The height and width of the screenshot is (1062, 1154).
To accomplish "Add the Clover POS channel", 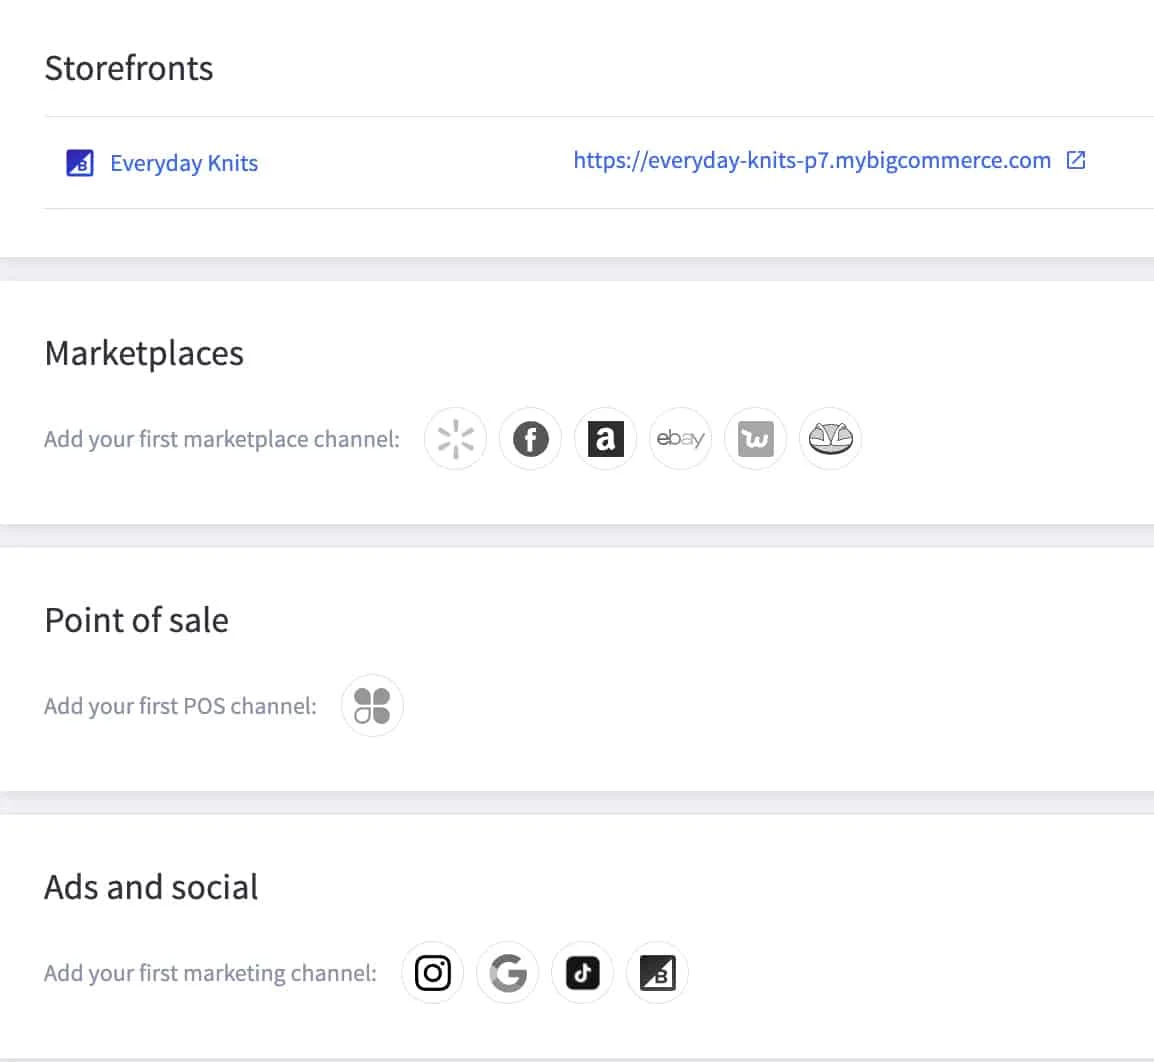I will (x=372, y=706).
